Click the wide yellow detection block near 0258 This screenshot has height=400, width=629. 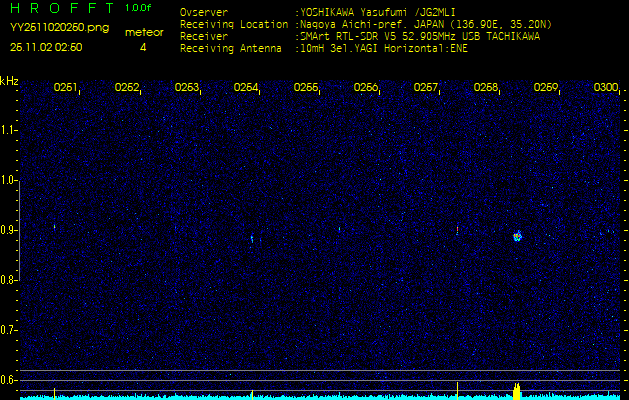coord(517,391)
